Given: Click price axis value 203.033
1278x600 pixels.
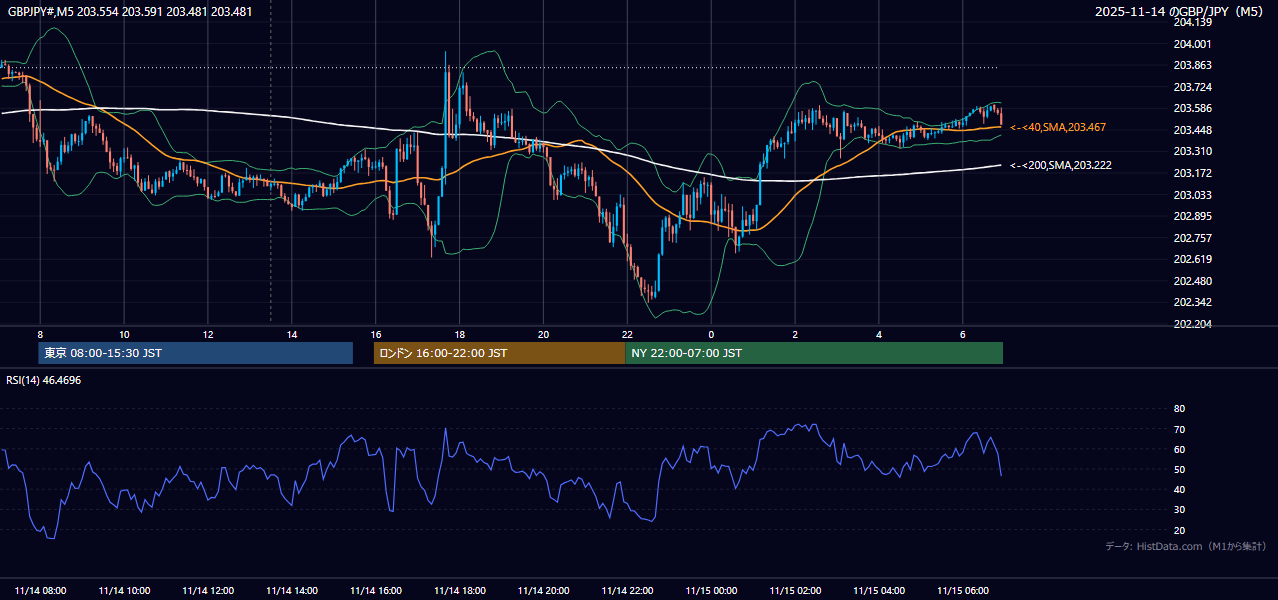Looking at the screenshot, I should click(x=1192, y=195).
